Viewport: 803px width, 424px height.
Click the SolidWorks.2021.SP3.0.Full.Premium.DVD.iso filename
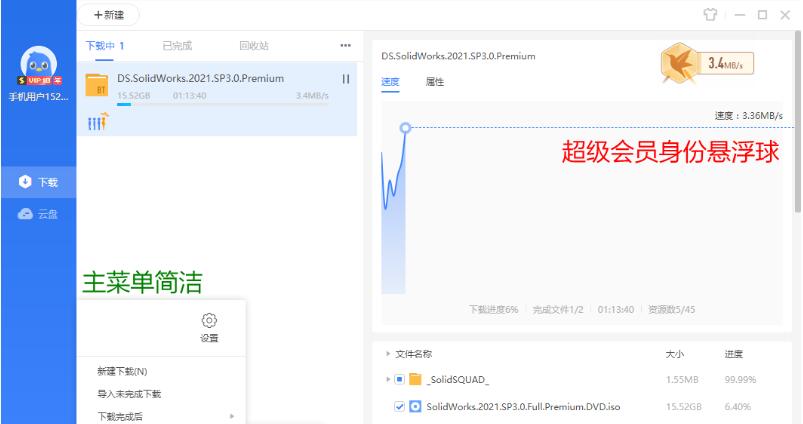point(523,407)
